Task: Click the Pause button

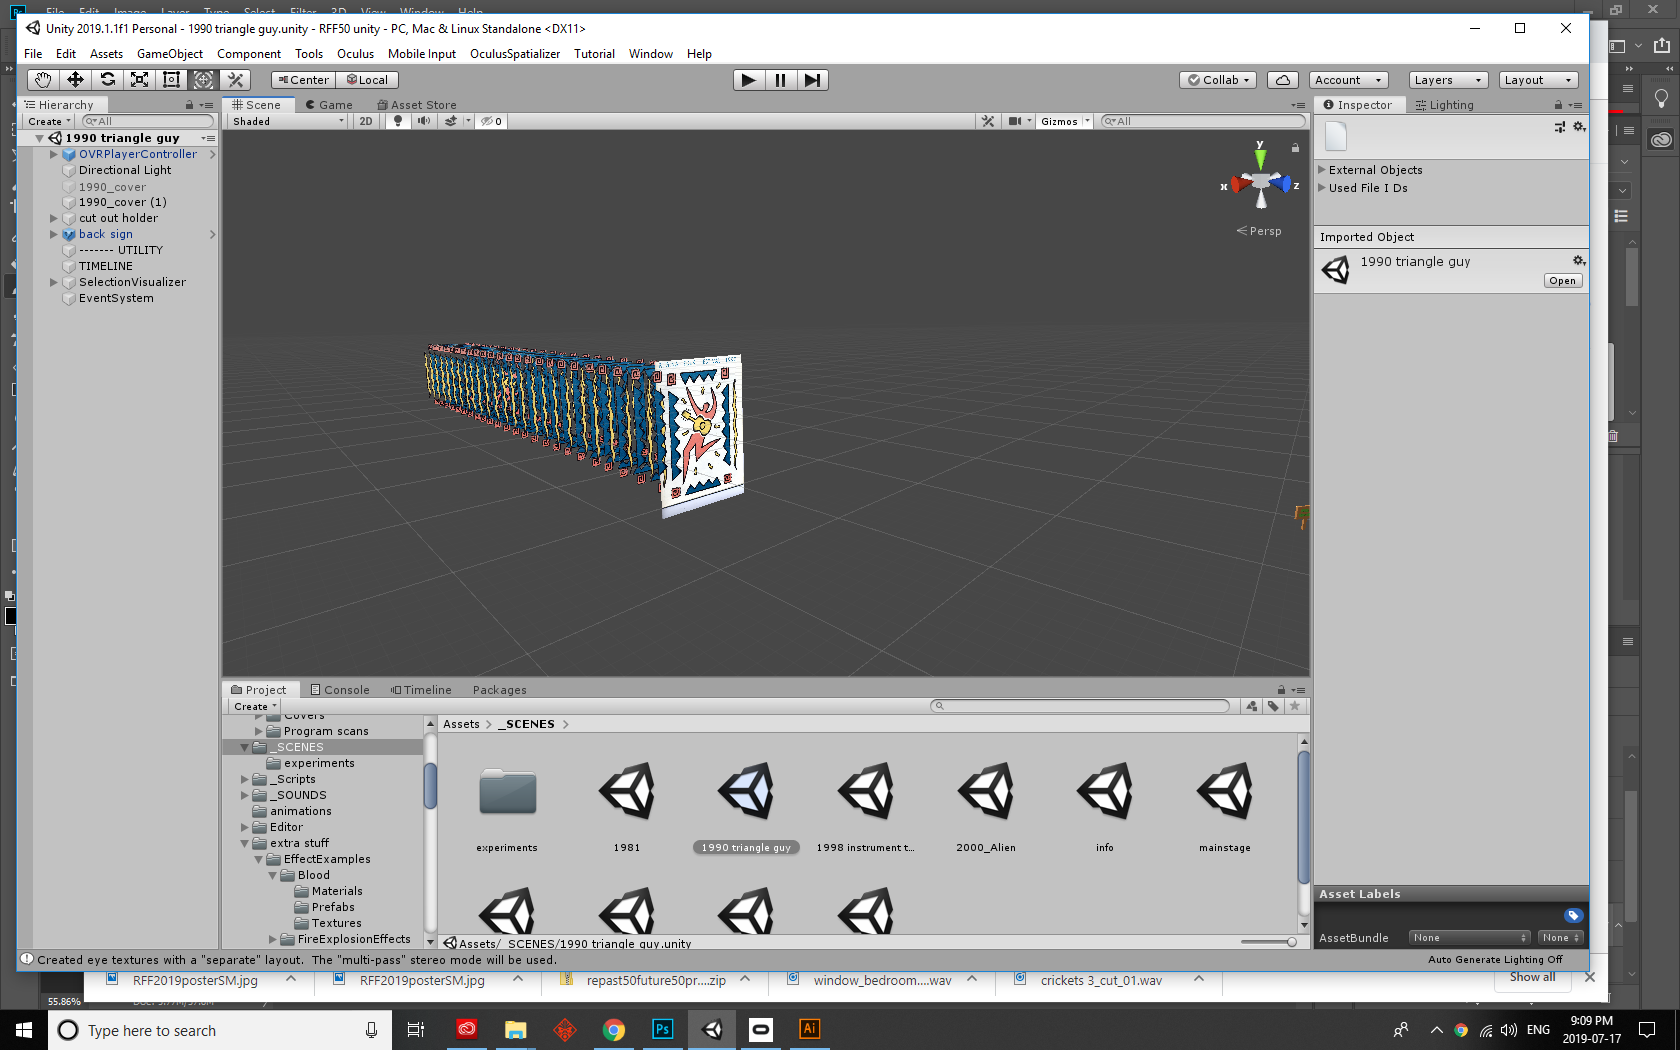Action: point(780,80)
